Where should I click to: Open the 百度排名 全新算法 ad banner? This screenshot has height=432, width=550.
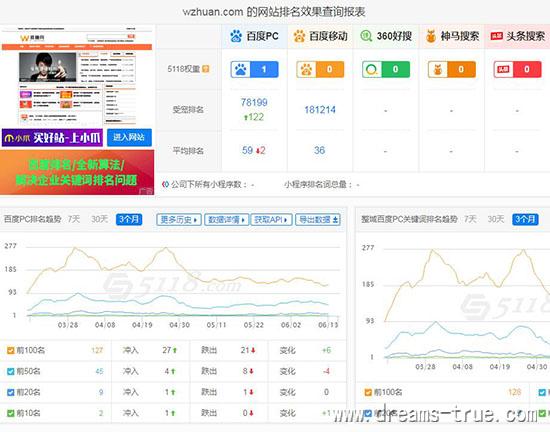(77, 172)
